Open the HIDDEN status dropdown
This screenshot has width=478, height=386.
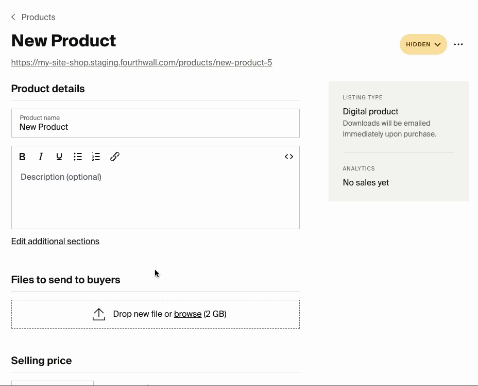[423, 44]
